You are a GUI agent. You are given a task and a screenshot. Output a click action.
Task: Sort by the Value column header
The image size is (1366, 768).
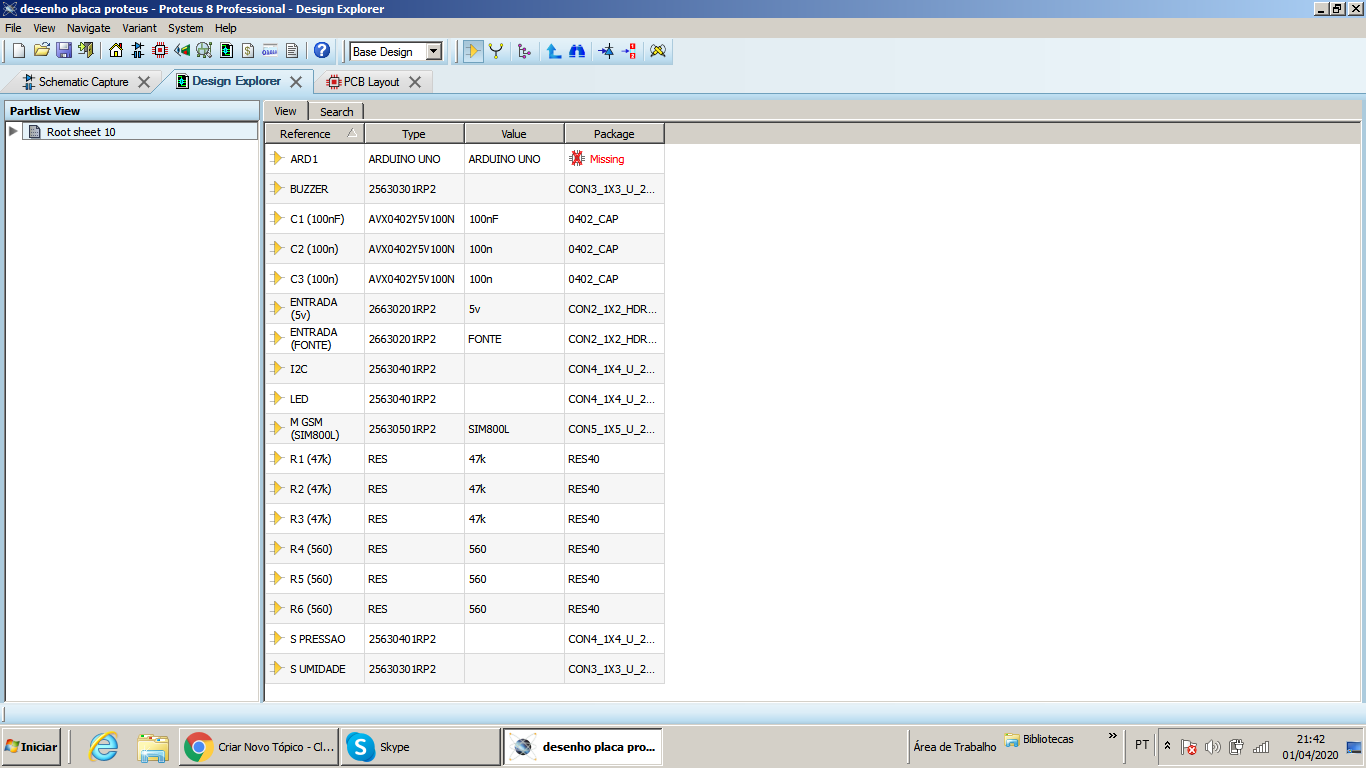pos(514,133)
